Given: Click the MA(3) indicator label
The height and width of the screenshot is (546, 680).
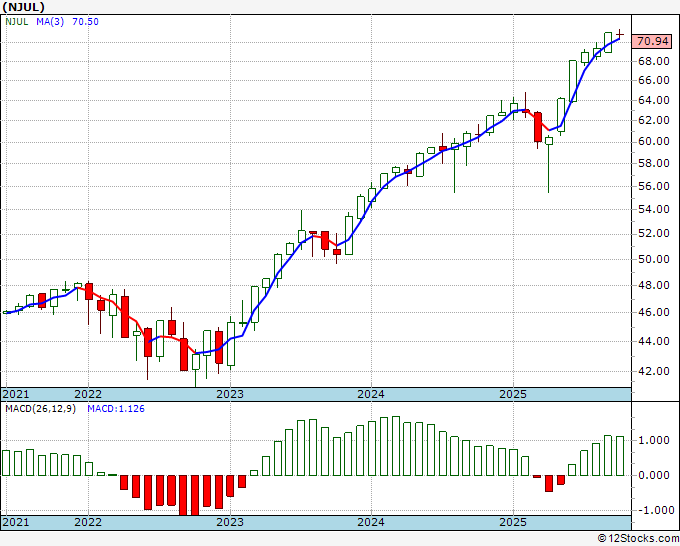Looking at the screenshot, I should point(50,21).
